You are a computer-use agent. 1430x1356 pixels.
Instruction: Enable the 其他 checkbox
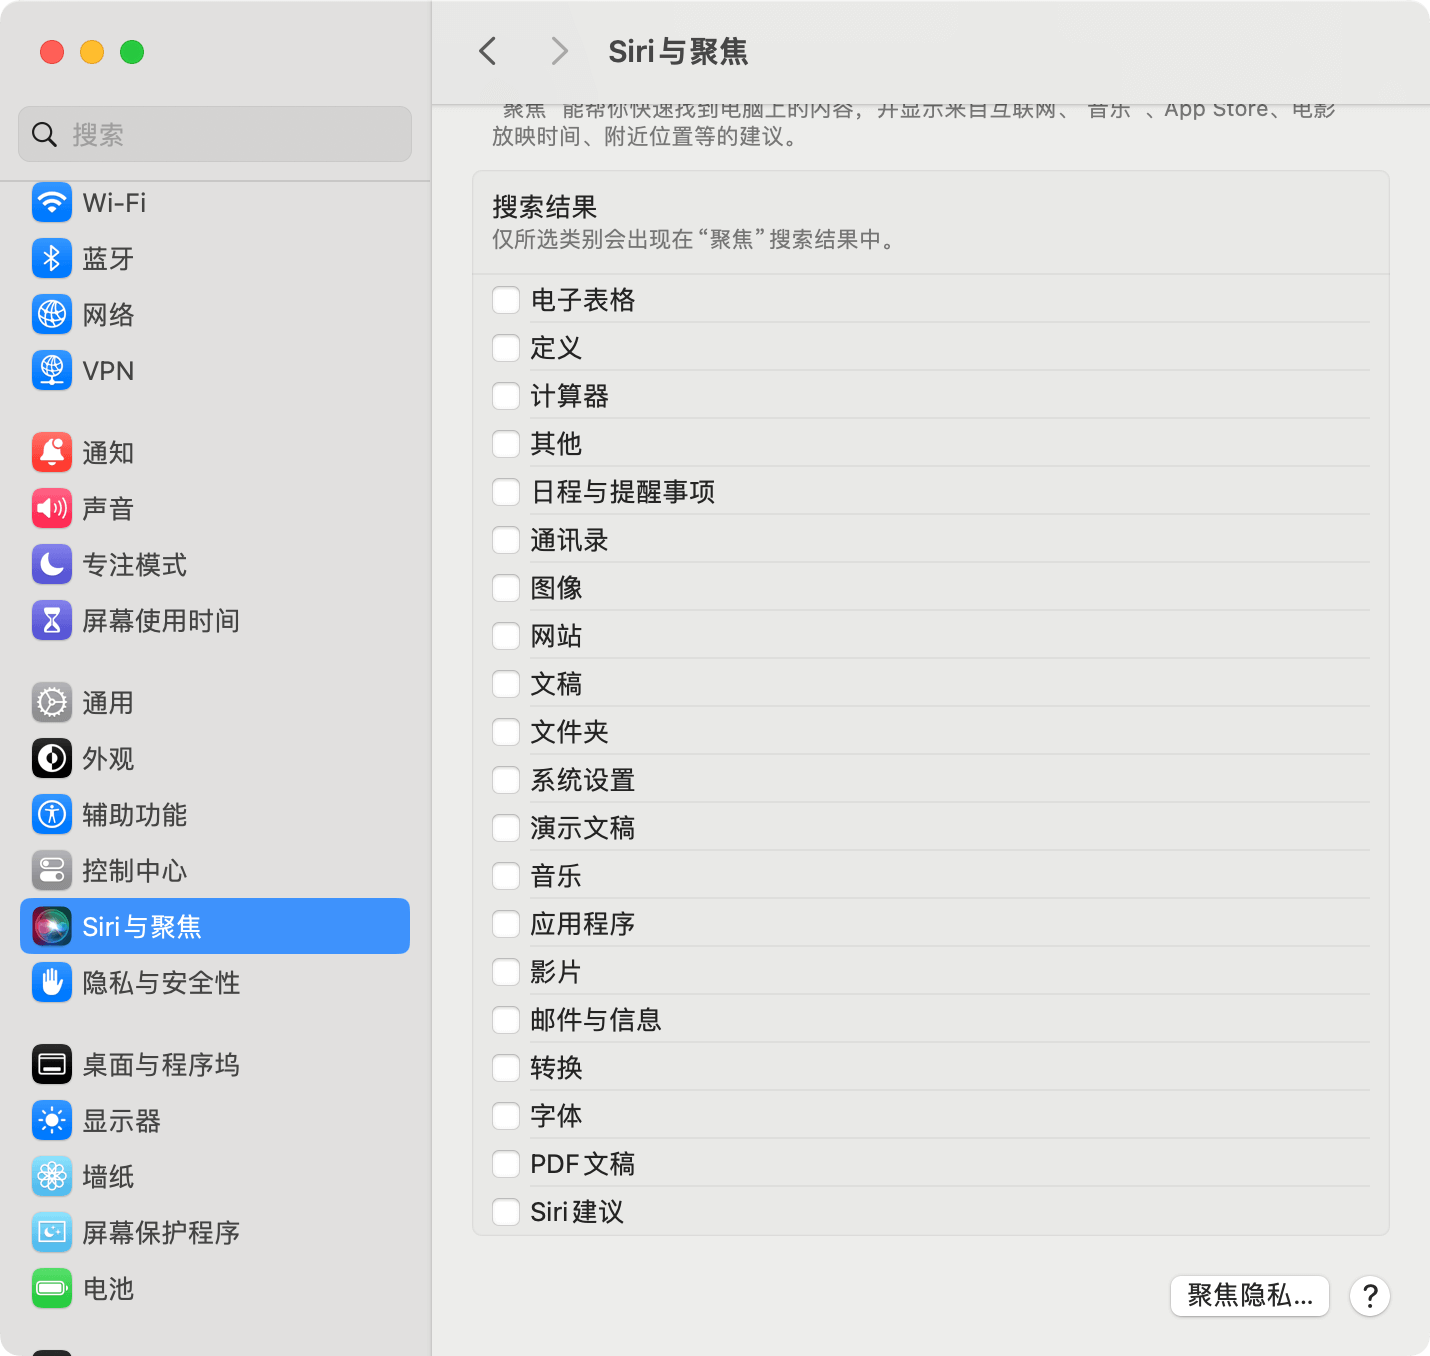(506, 444)
